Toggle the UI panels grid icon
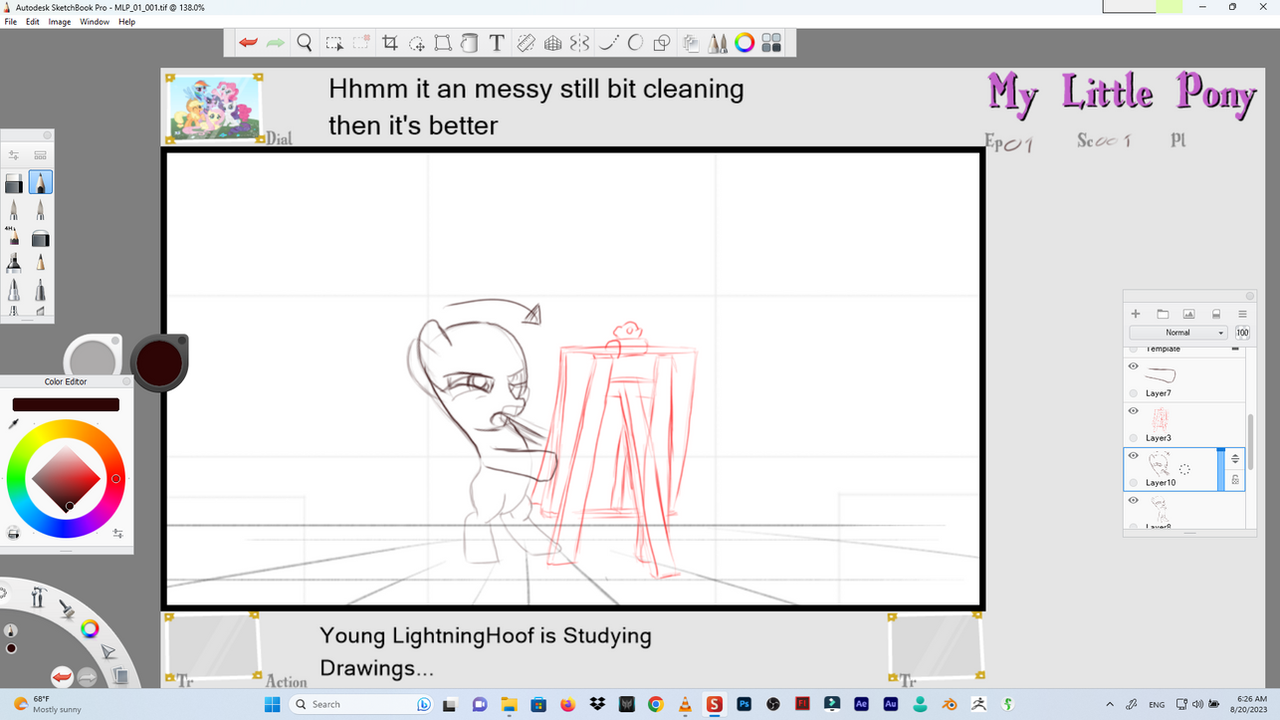 coord(771,43)
